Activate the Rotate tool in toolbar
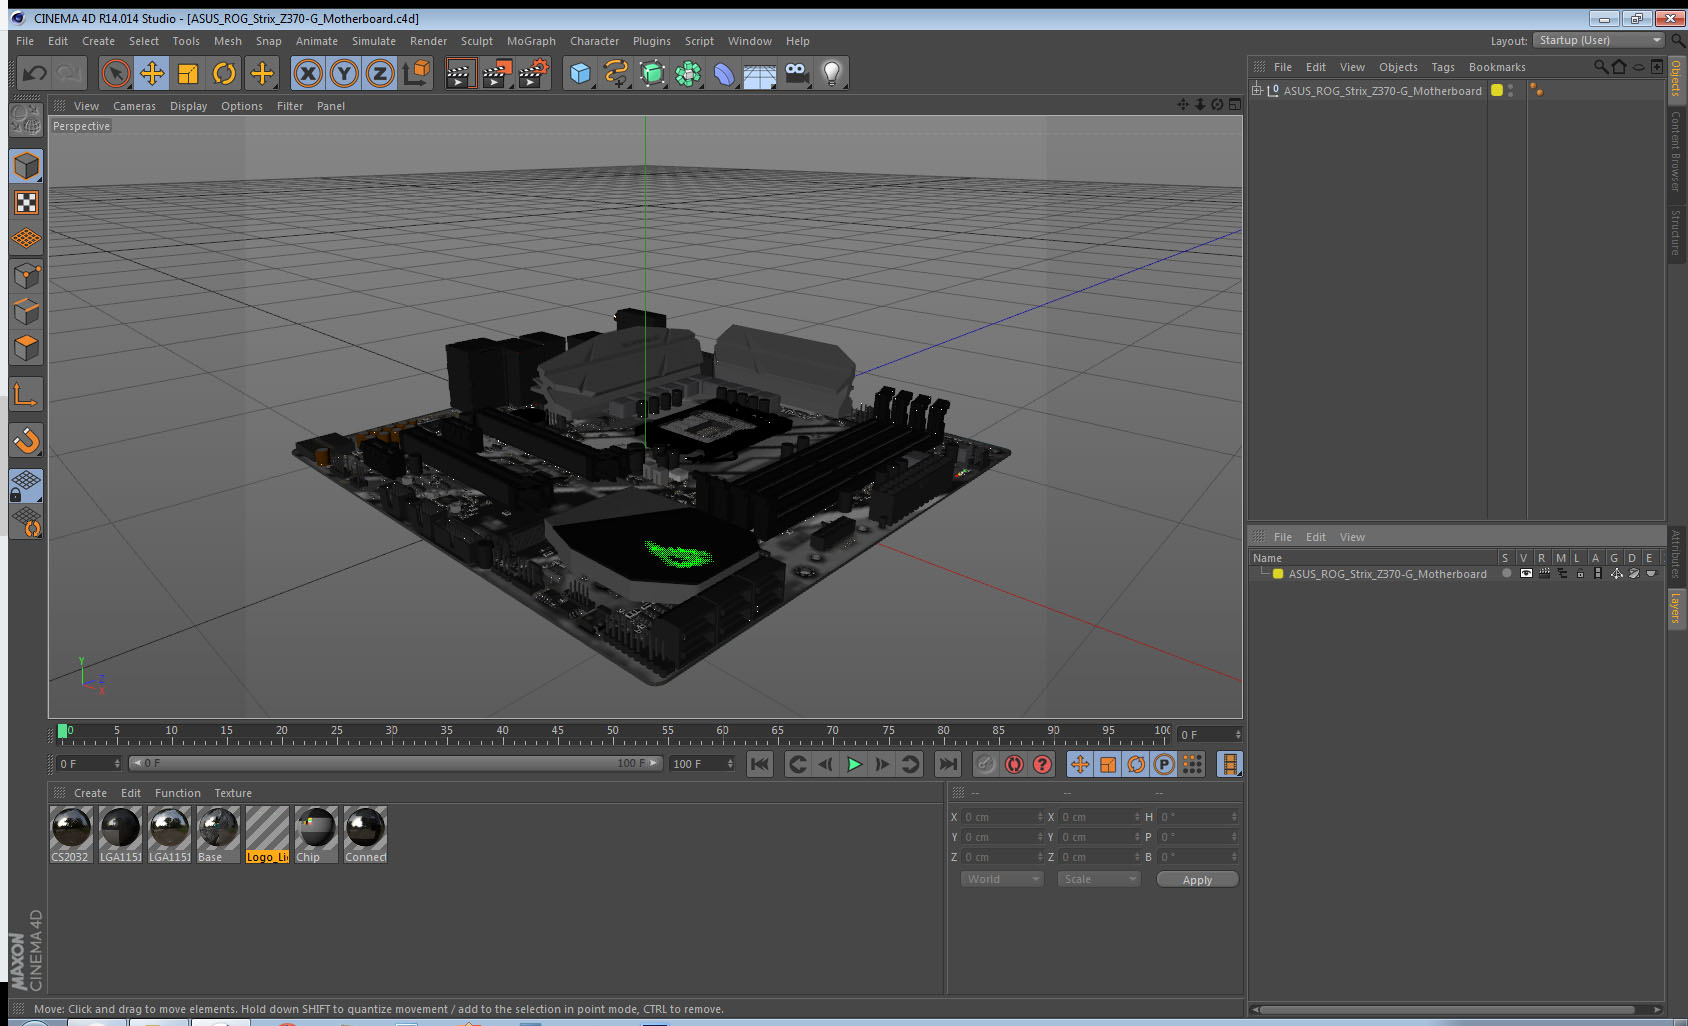Viewport: 1688px width, 1026px height. point(225,73)
